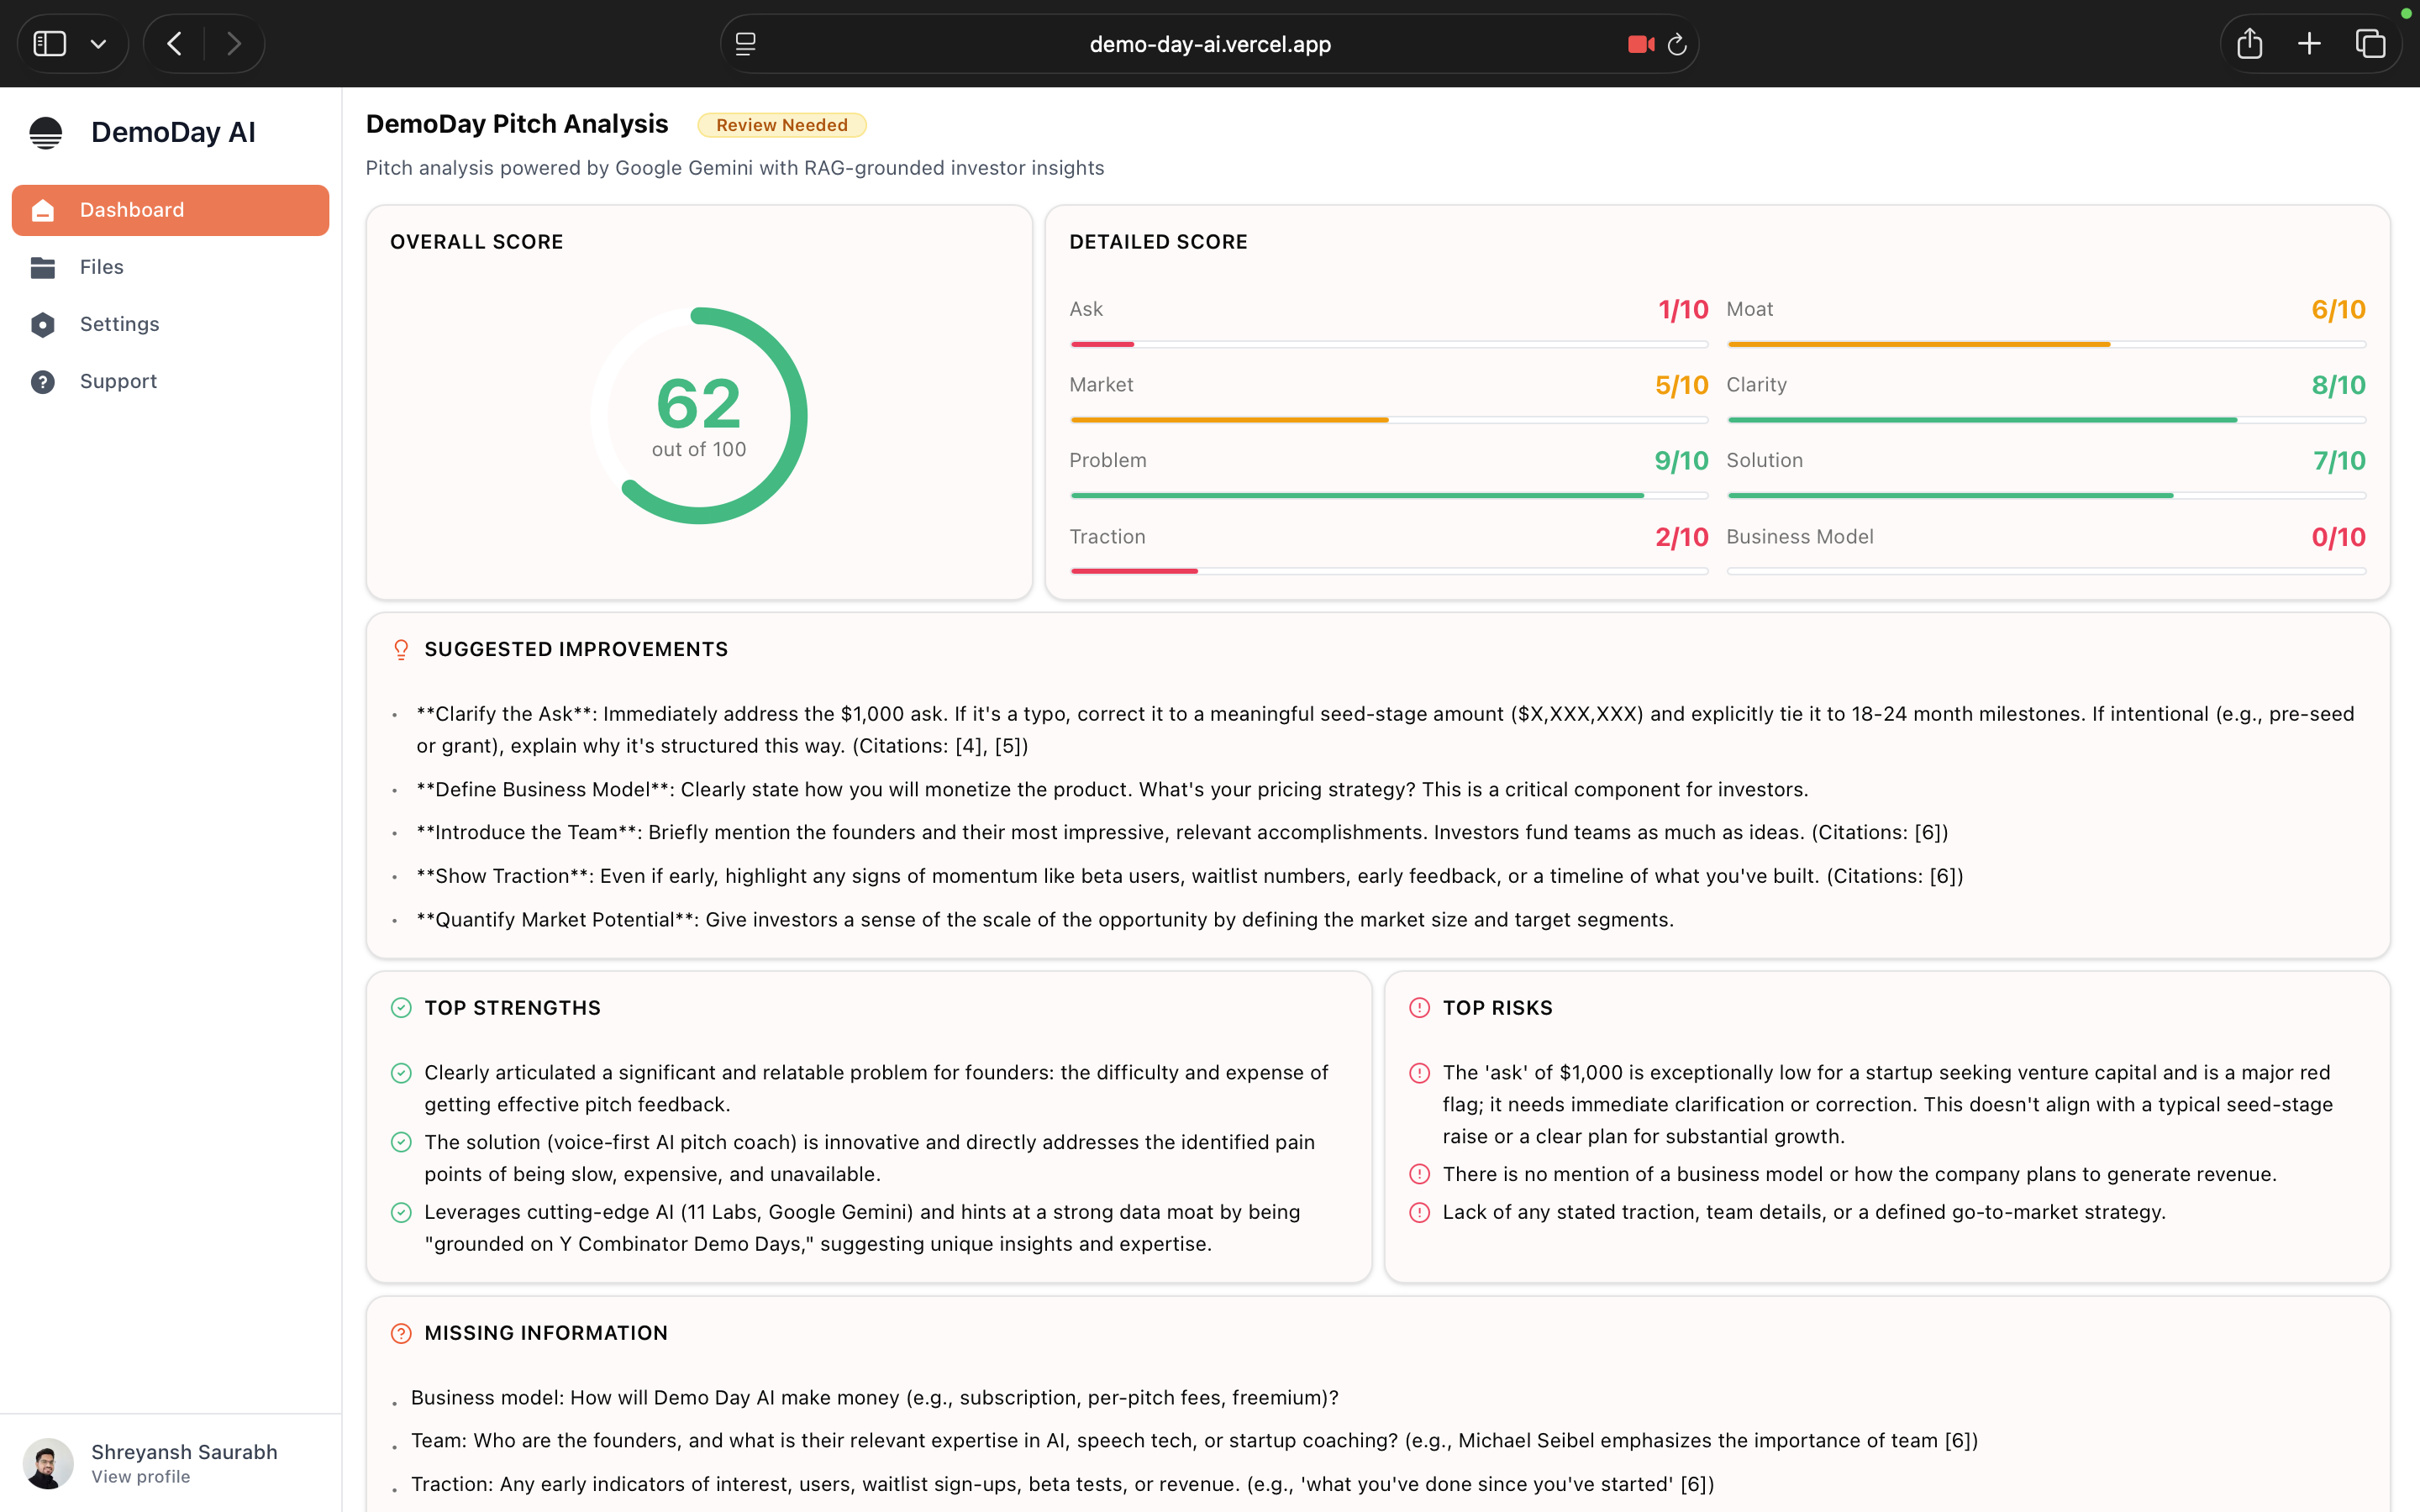
Task: Click the red camera recording indicator
Action: tap(1639, 44)
